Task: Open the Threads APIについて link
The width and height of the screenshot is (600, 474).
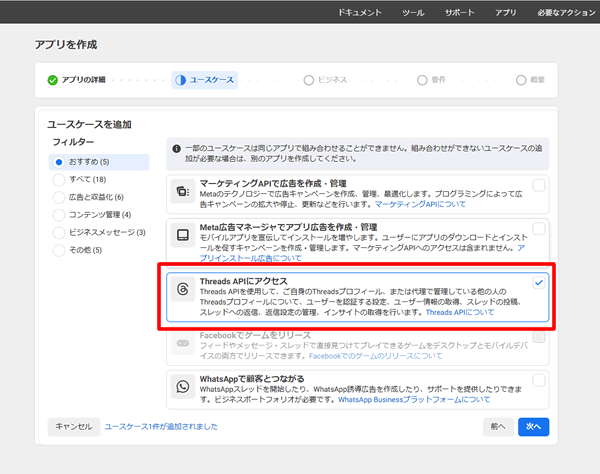Action: tap(460, 312)
